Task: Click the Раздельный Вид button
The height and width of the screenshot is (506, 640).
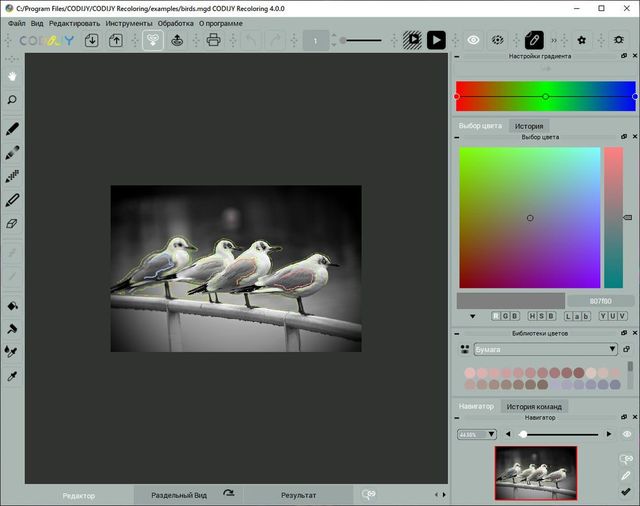Action: [x=179, y=495]
